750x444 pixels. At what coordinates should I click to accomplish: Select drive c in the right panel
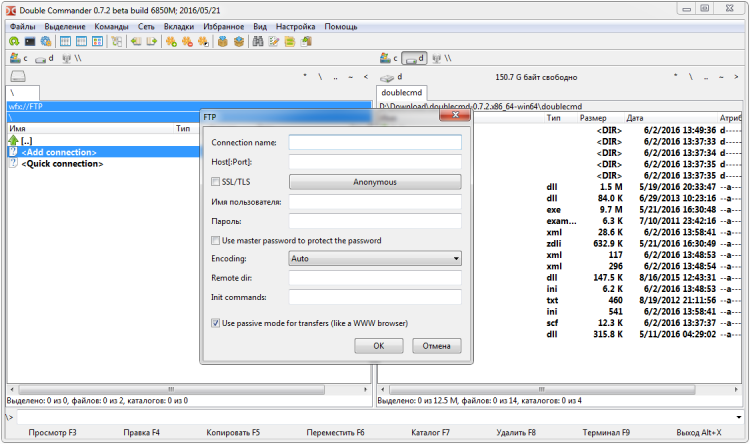coord(388,58)
